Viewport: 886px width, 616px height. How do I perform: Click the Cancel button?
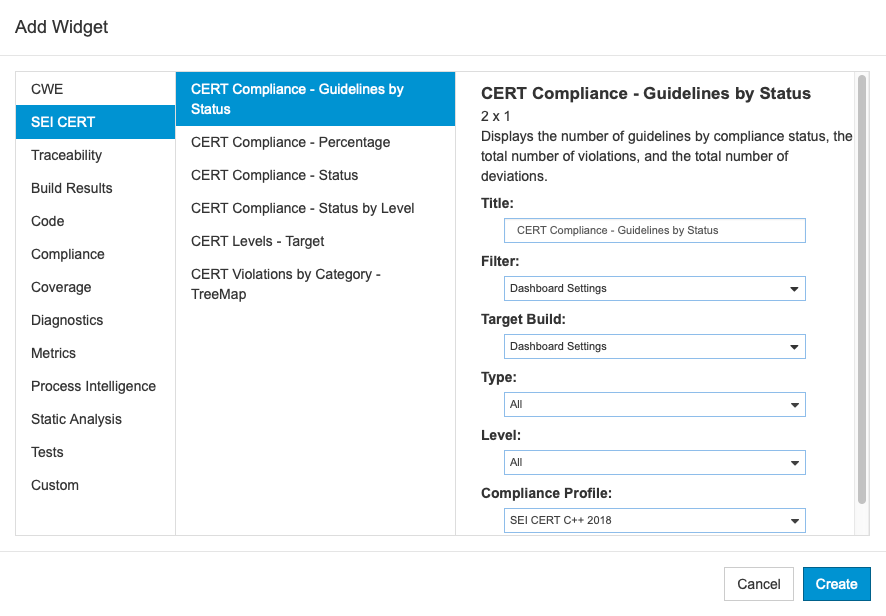[759, 584]
